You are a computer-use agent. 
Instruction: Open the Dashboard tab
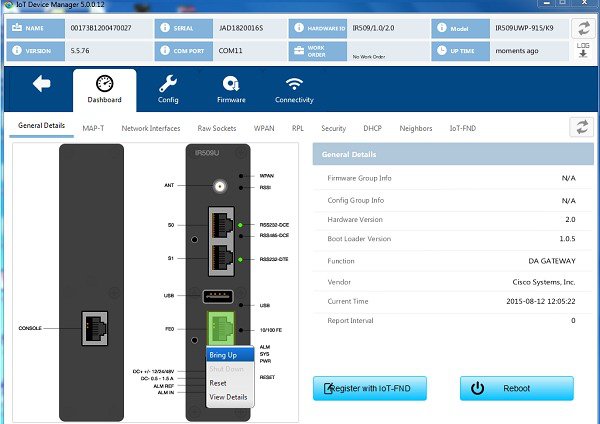(104, 90)
